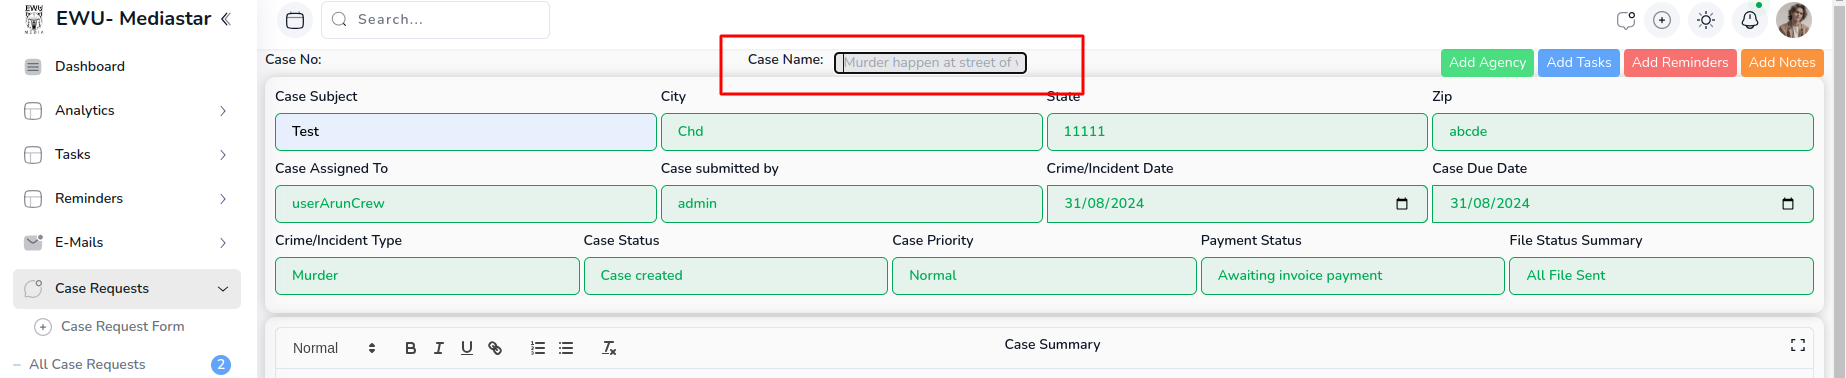The height and width of the screenshot is (378, 1846).
Task: Toggle light/dark theme sun icon
Action: (1706, 20)
